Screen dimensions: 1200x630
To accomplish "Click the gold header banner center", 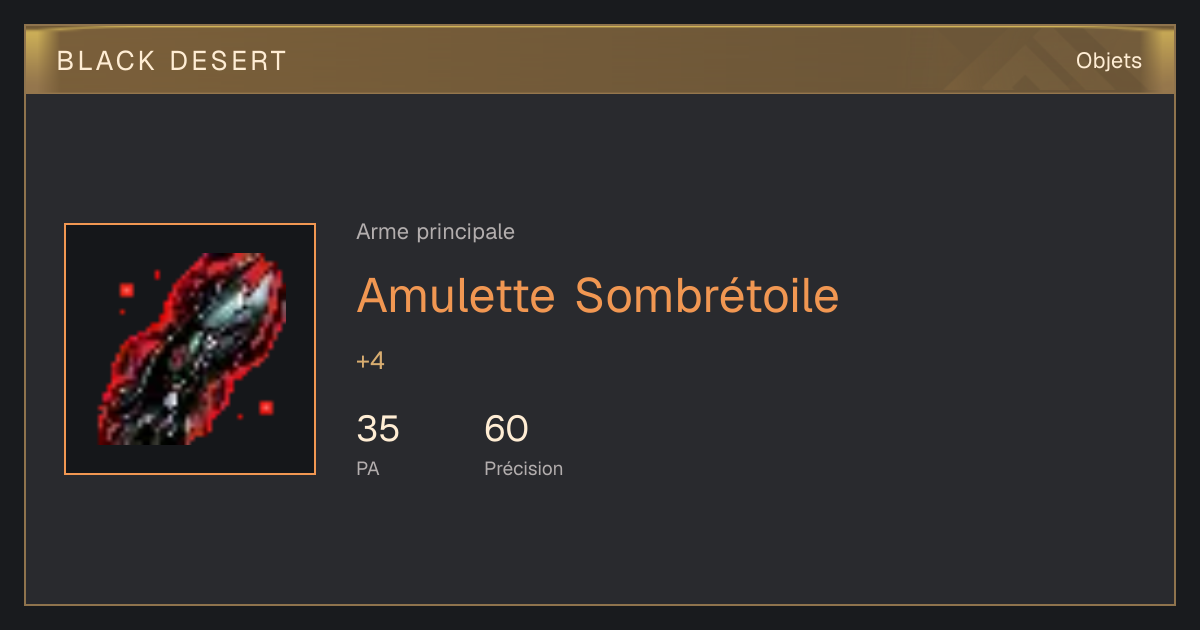I will pos(600,61).
